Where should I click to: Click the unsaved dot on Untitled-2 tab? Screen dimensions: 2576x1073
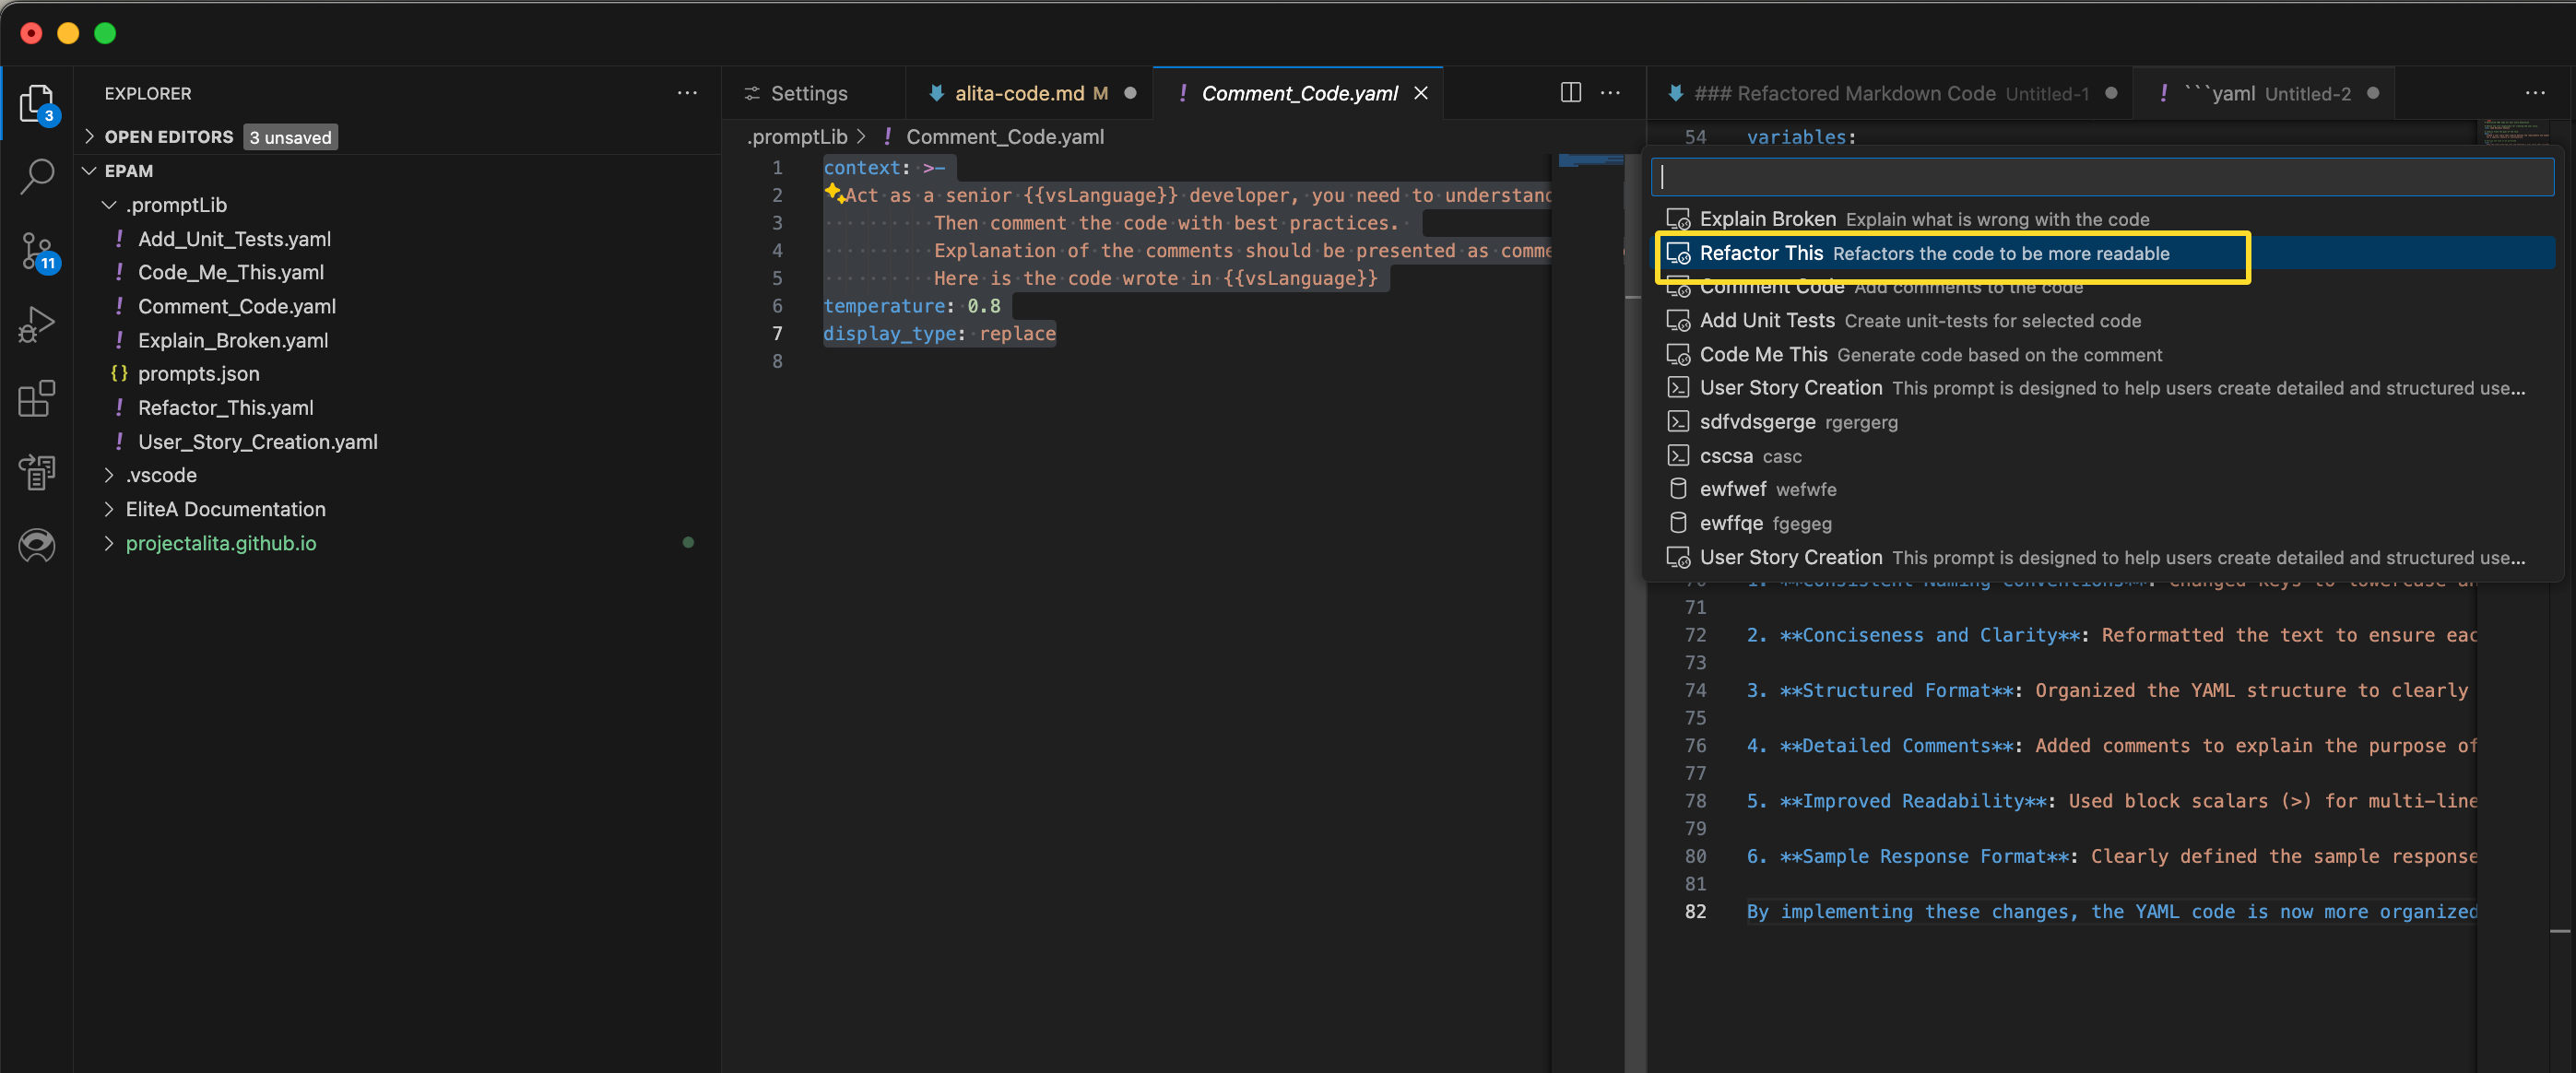[x=2373, y=93]
